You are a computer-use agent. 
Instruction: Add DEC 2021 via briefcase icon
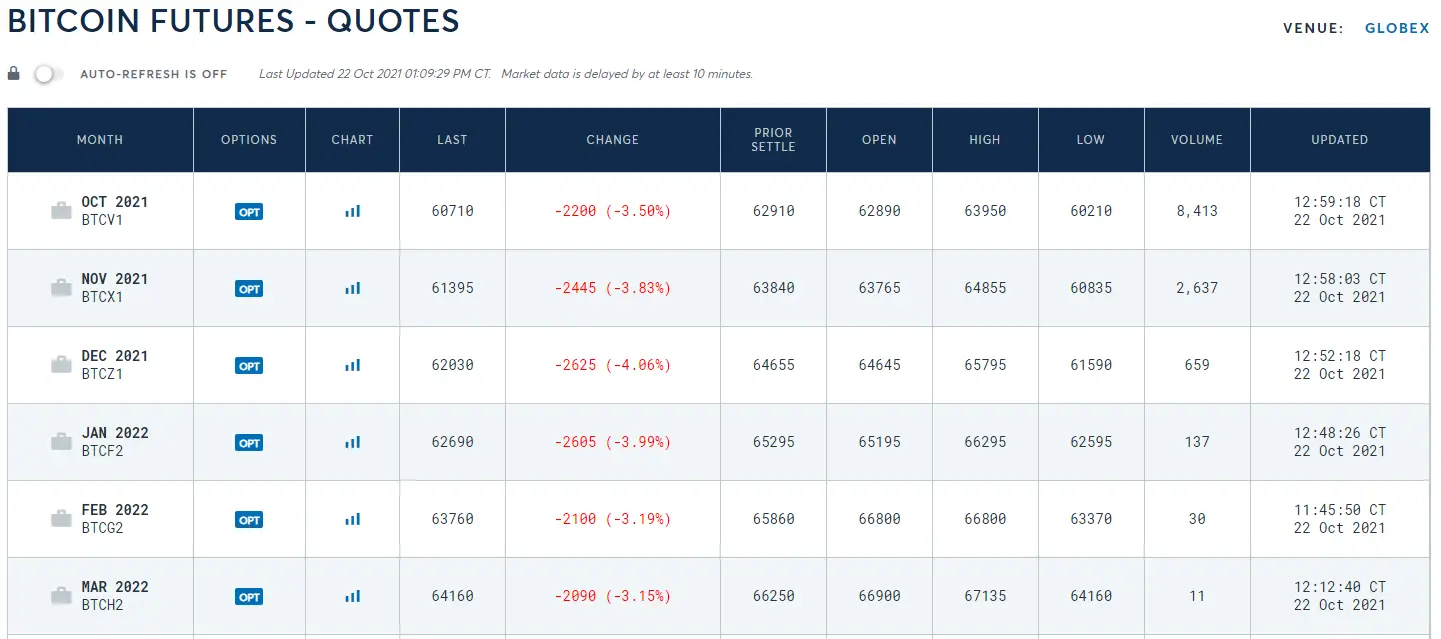(61, 365)
